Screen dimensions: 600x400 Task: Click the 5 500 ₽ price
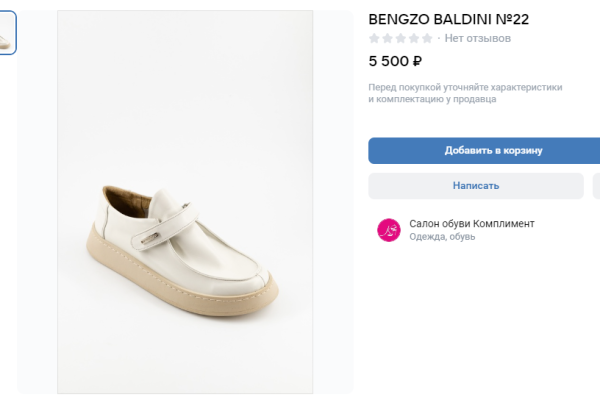coord(395,61)
